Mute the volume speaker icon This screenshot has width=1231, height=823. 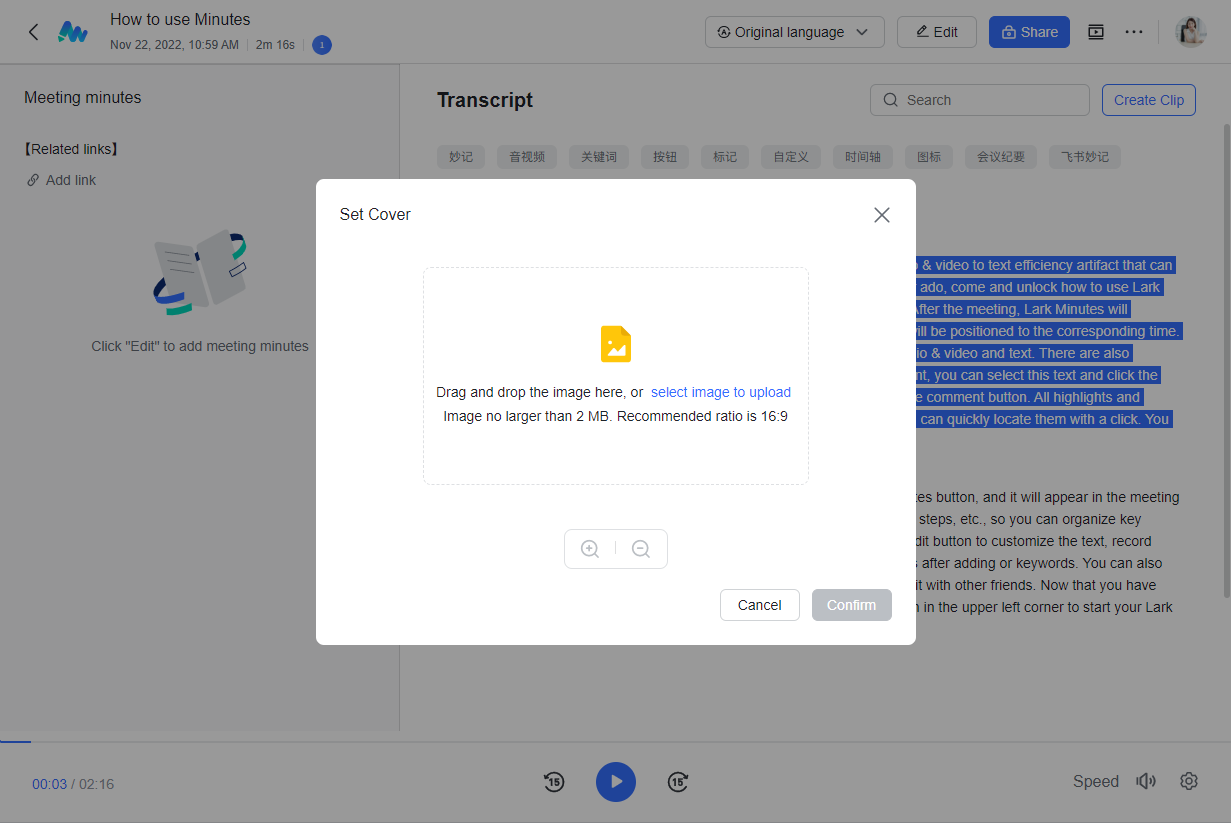[1146, 782]
